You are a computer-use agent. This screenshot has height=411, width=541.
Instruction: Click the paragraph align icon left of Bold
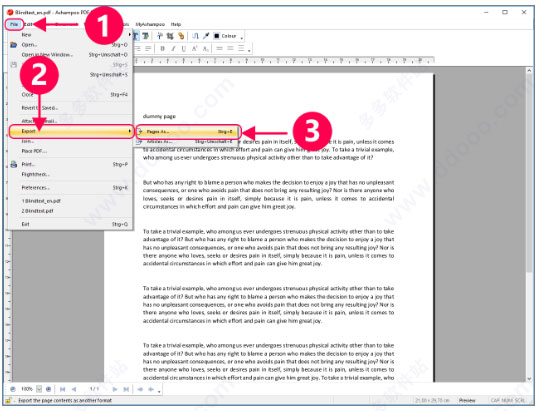pyautogui.click(x=148, y=49)
